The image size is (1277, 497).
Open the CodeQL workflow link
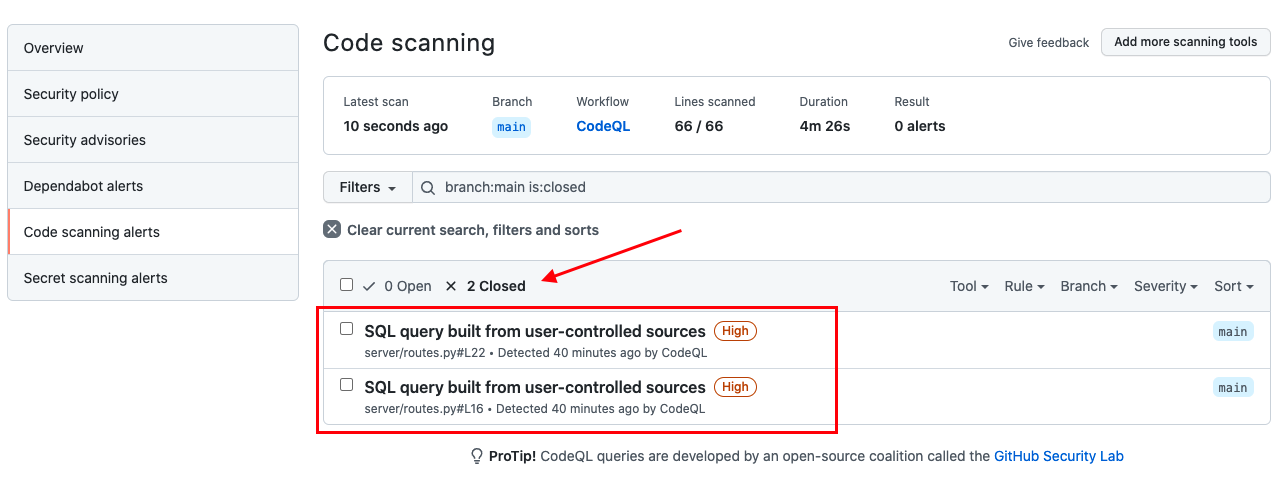coord(603,126)
